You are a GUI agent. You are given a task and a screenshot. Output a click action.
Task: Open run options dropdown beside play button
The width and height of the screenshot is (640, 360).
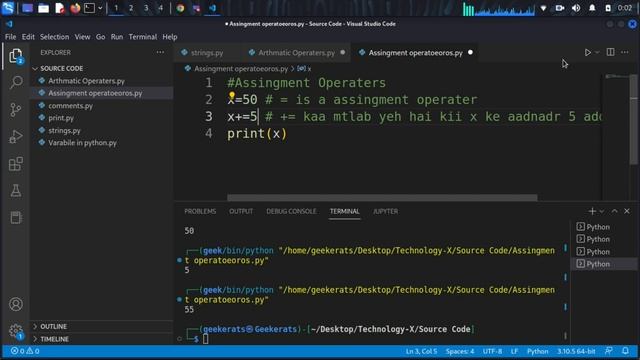coord(597,52)
